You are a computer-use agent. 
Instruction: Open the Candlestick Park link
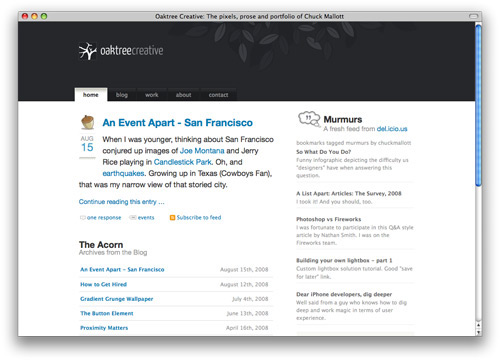(183, 162)
